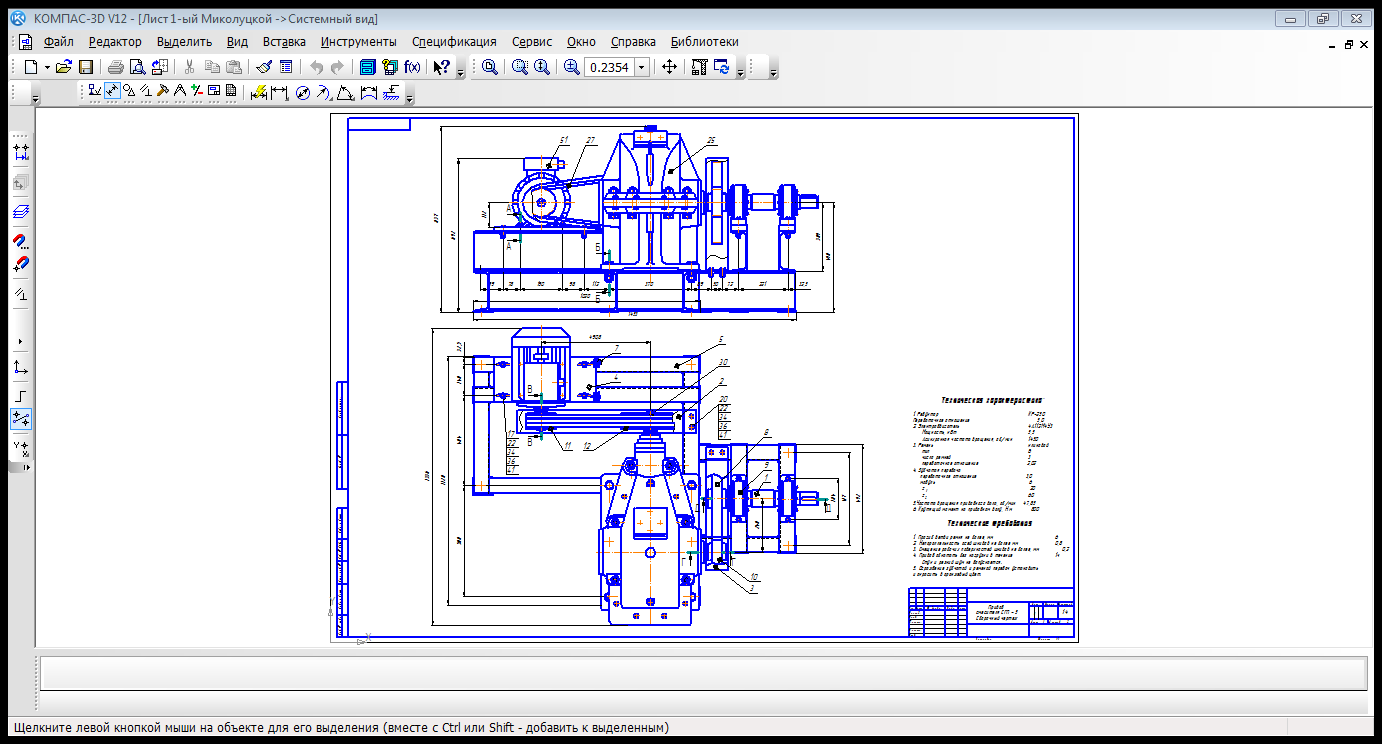Viewport: 1382px width, 744px height.
Task: Open print preview with the magnifier-page icon
Action: click(x=138, y=67)
